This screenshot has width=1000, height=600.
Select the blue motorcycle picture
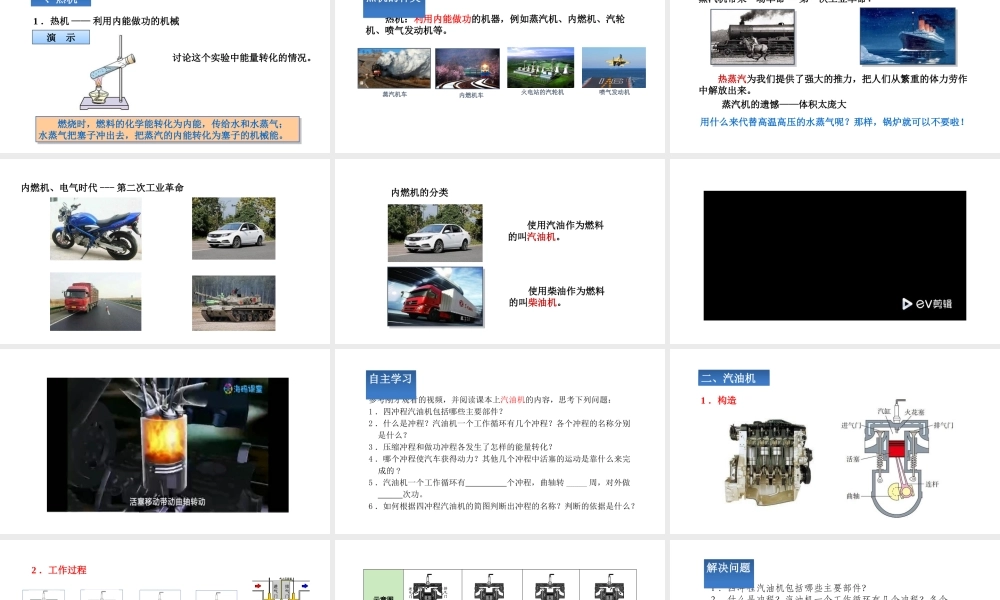coord(96,228)
